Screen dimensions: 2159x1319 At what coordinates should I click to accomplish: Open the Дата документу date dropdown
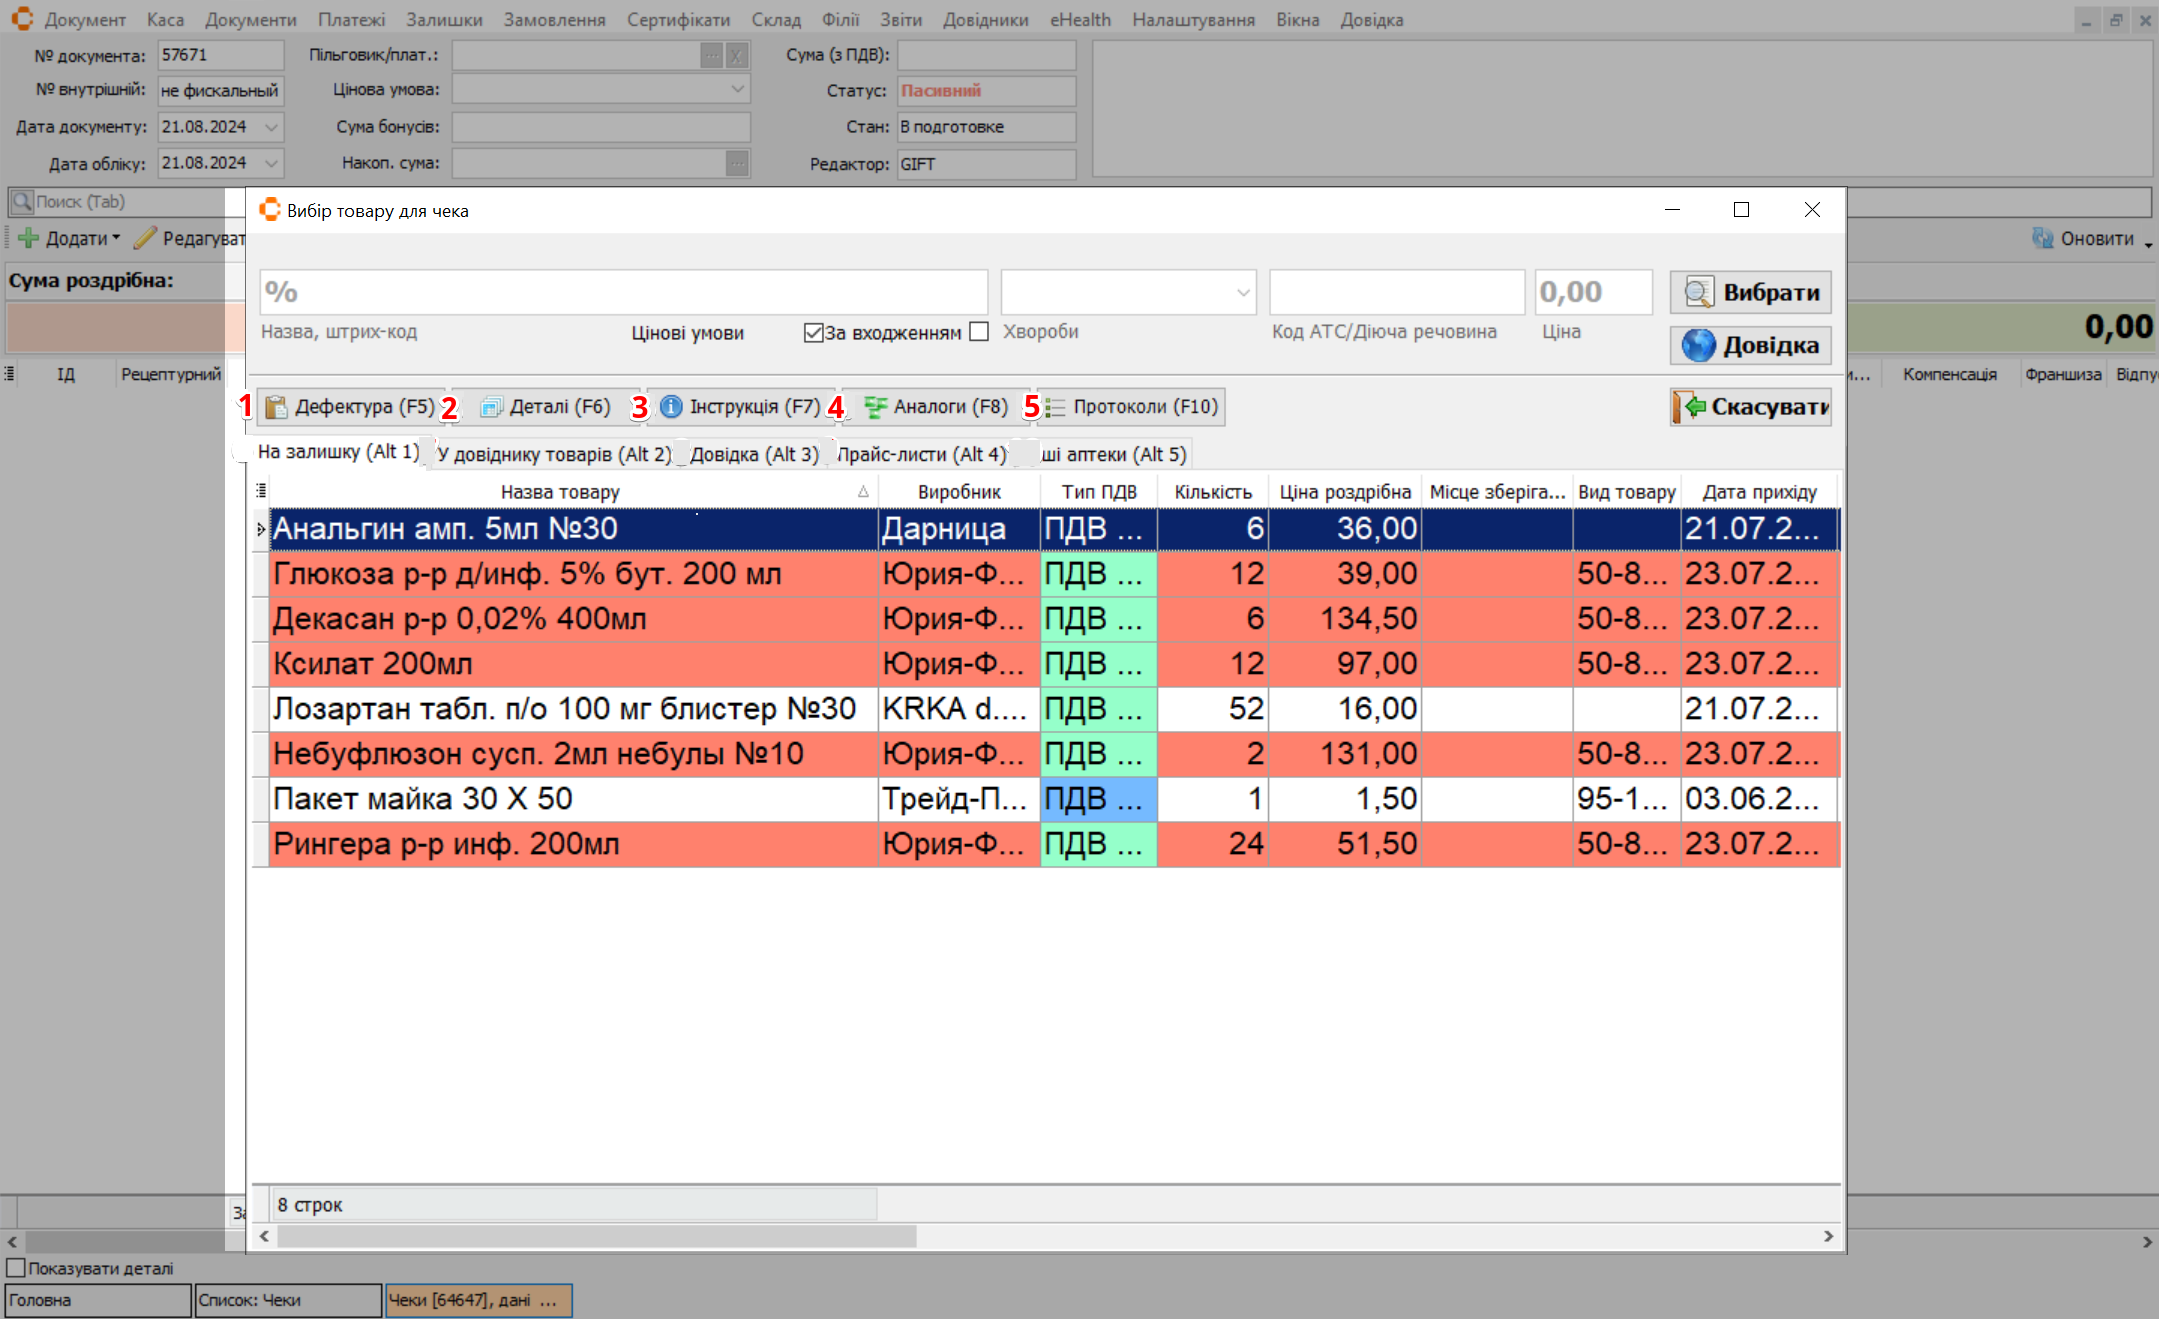click(x=271, y=127)
